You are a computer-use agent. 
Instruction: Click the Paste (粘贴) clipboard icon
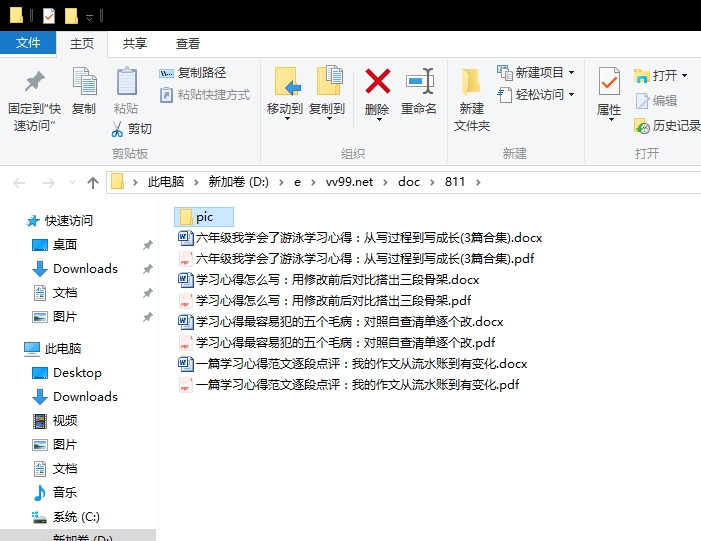(x=127, y=81)
